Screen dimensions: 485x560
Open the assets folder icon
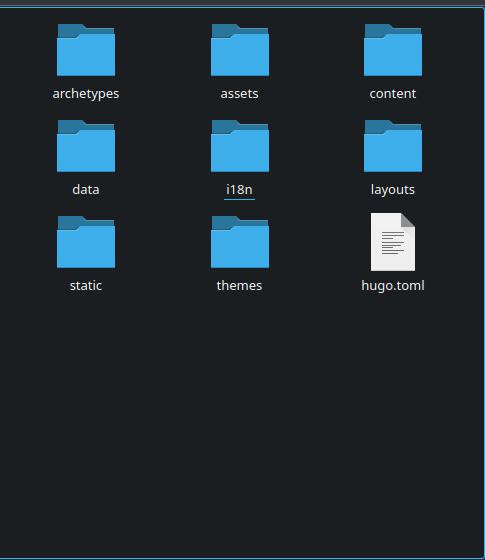(240, 50)
